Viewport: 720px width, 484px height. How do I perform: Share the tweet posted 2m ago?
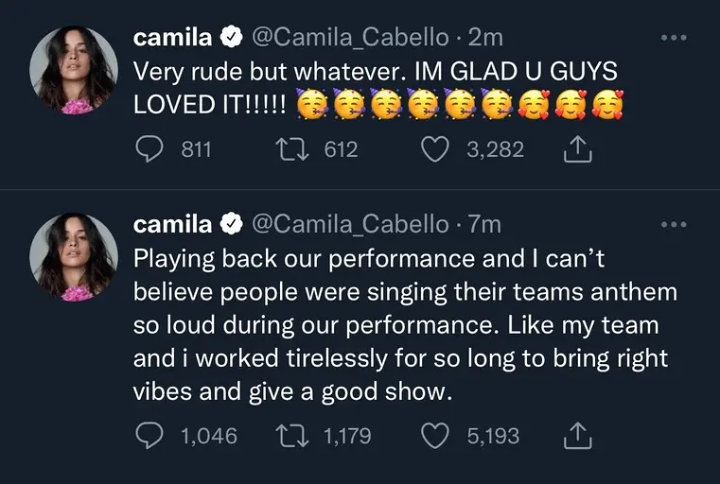point(578,150)
